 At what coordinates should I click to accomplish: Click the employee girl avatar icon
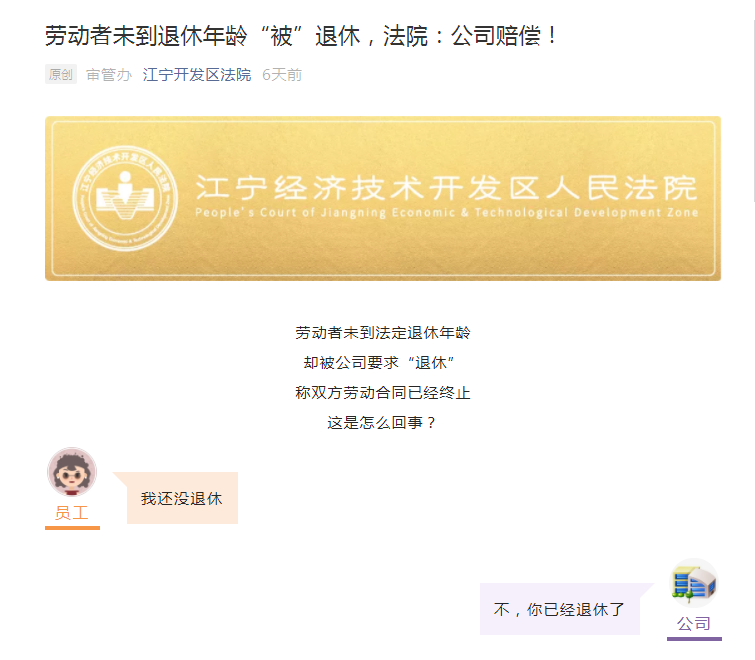[x=72, y=471]
